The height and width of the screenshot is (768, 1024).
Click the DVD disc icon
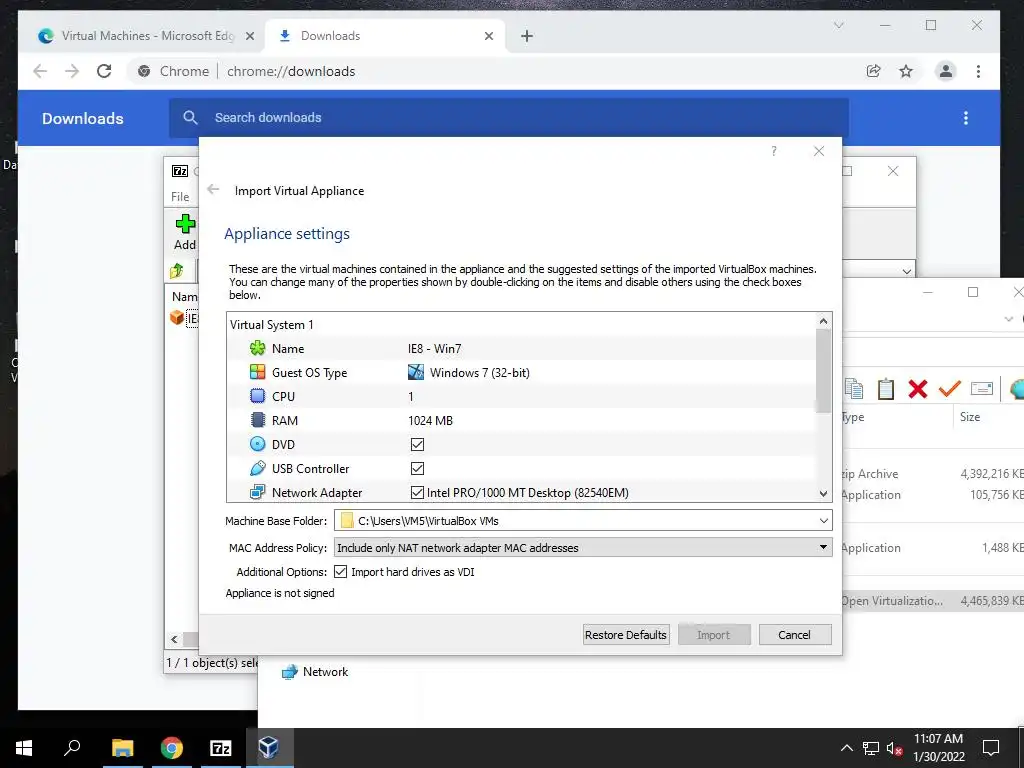tap(257, 444)
